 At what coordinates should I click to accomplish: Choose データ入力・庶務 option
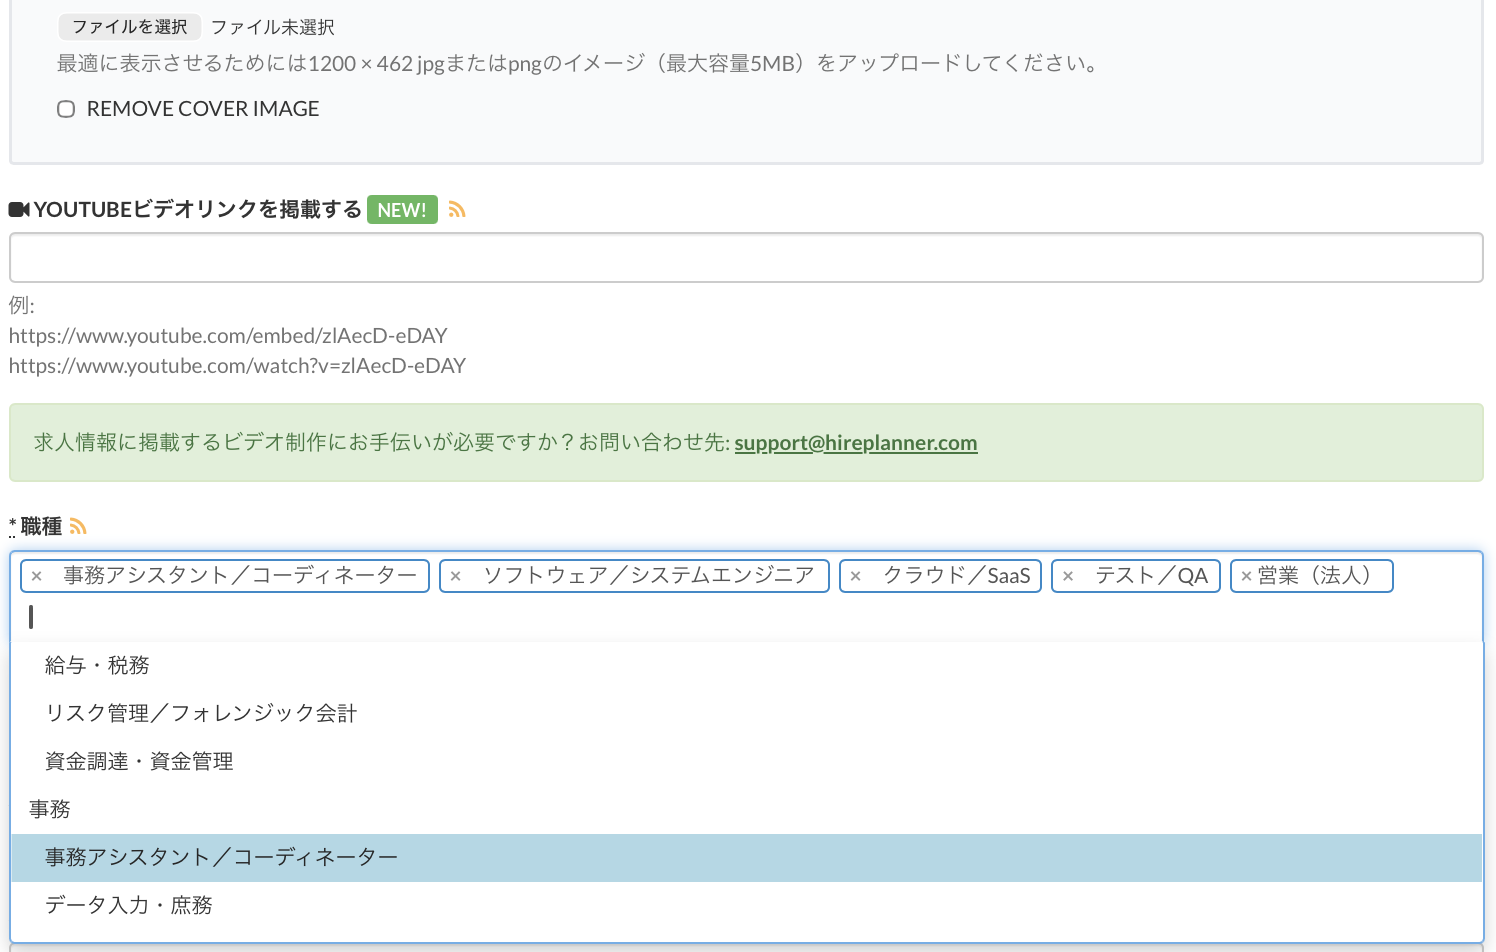tap(129, 906)
